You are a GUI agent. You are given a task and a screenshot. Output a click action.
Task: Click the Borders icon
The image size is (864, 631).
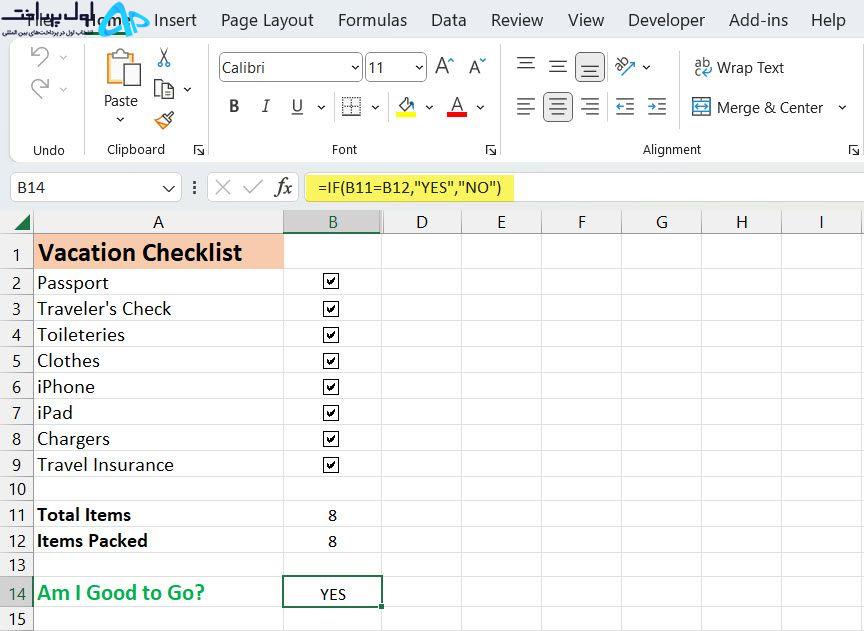point(351,106)
